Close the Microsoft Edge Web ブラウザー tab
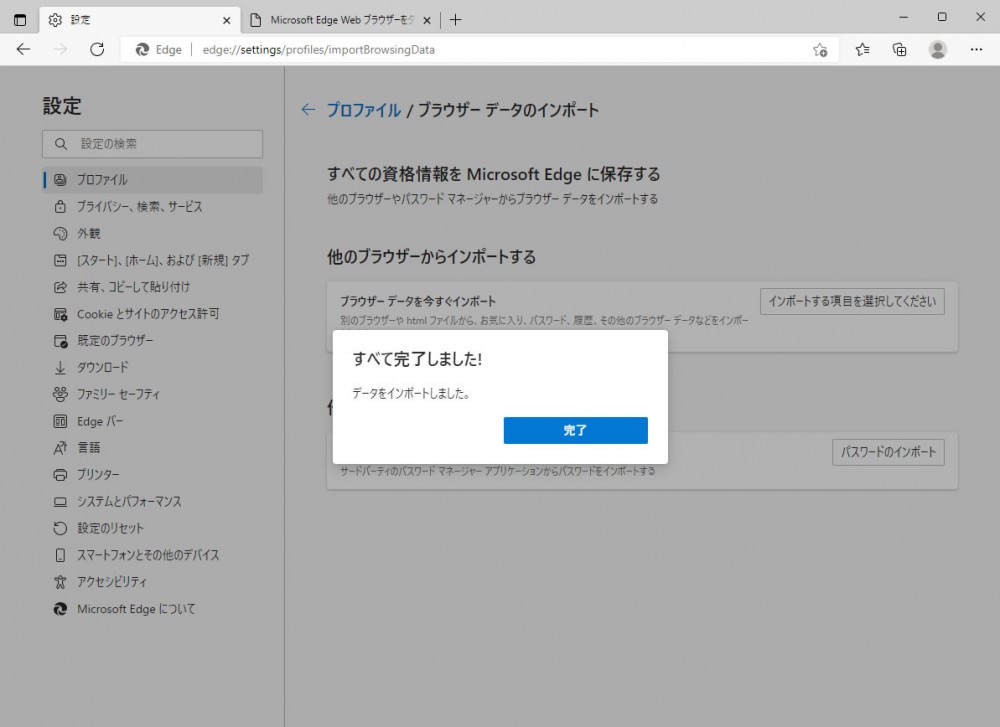Image resolution: width=1000 pixels, height=727 pixels. pyautogui.click(x=427, y=20)
